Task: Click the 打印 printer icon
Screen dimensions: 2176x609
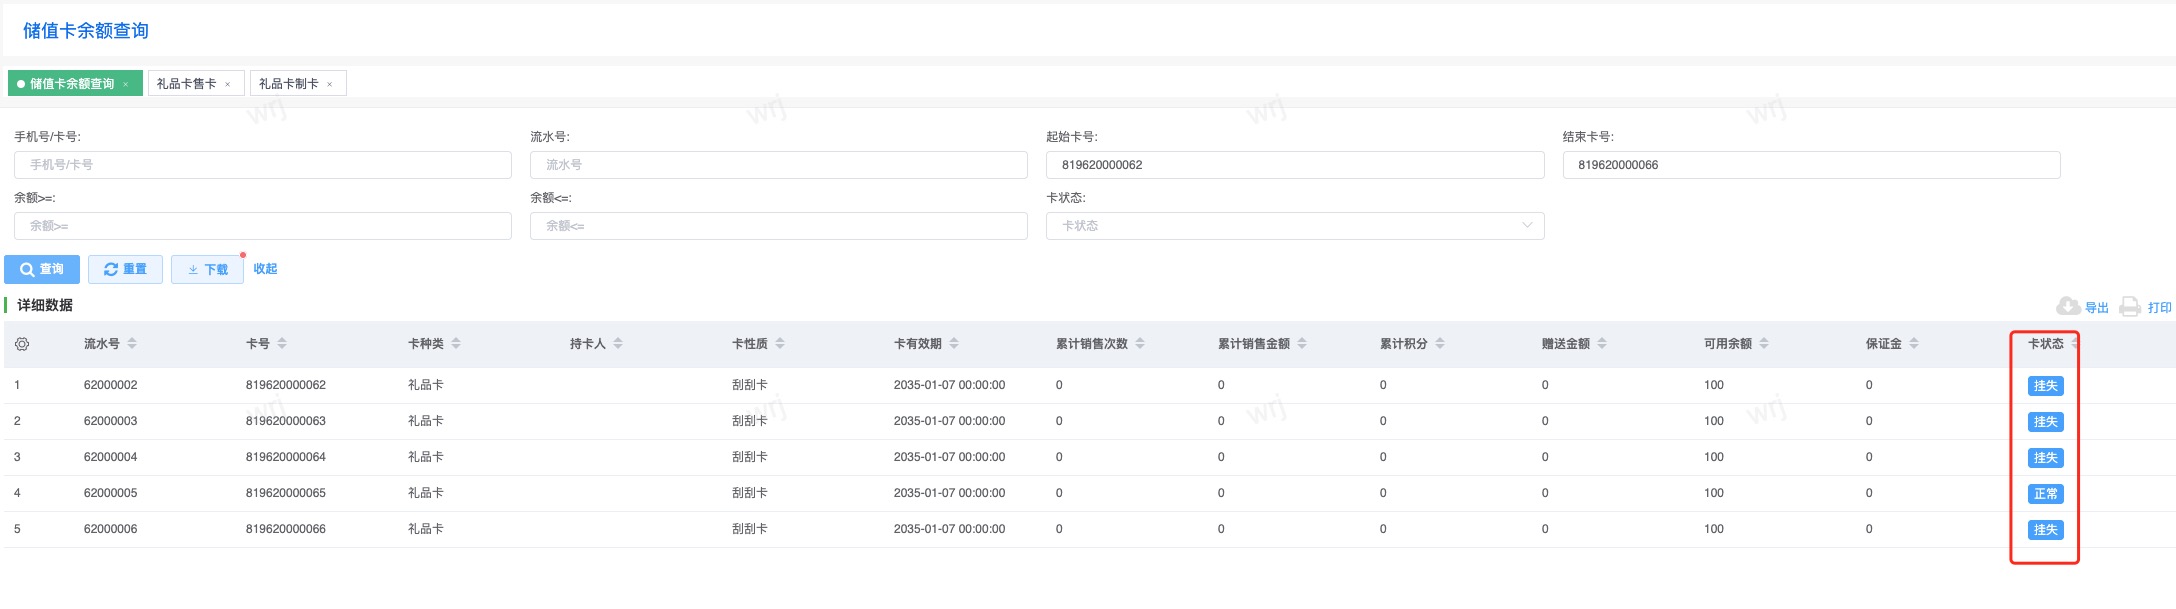Action: [x=2130, y=307]
